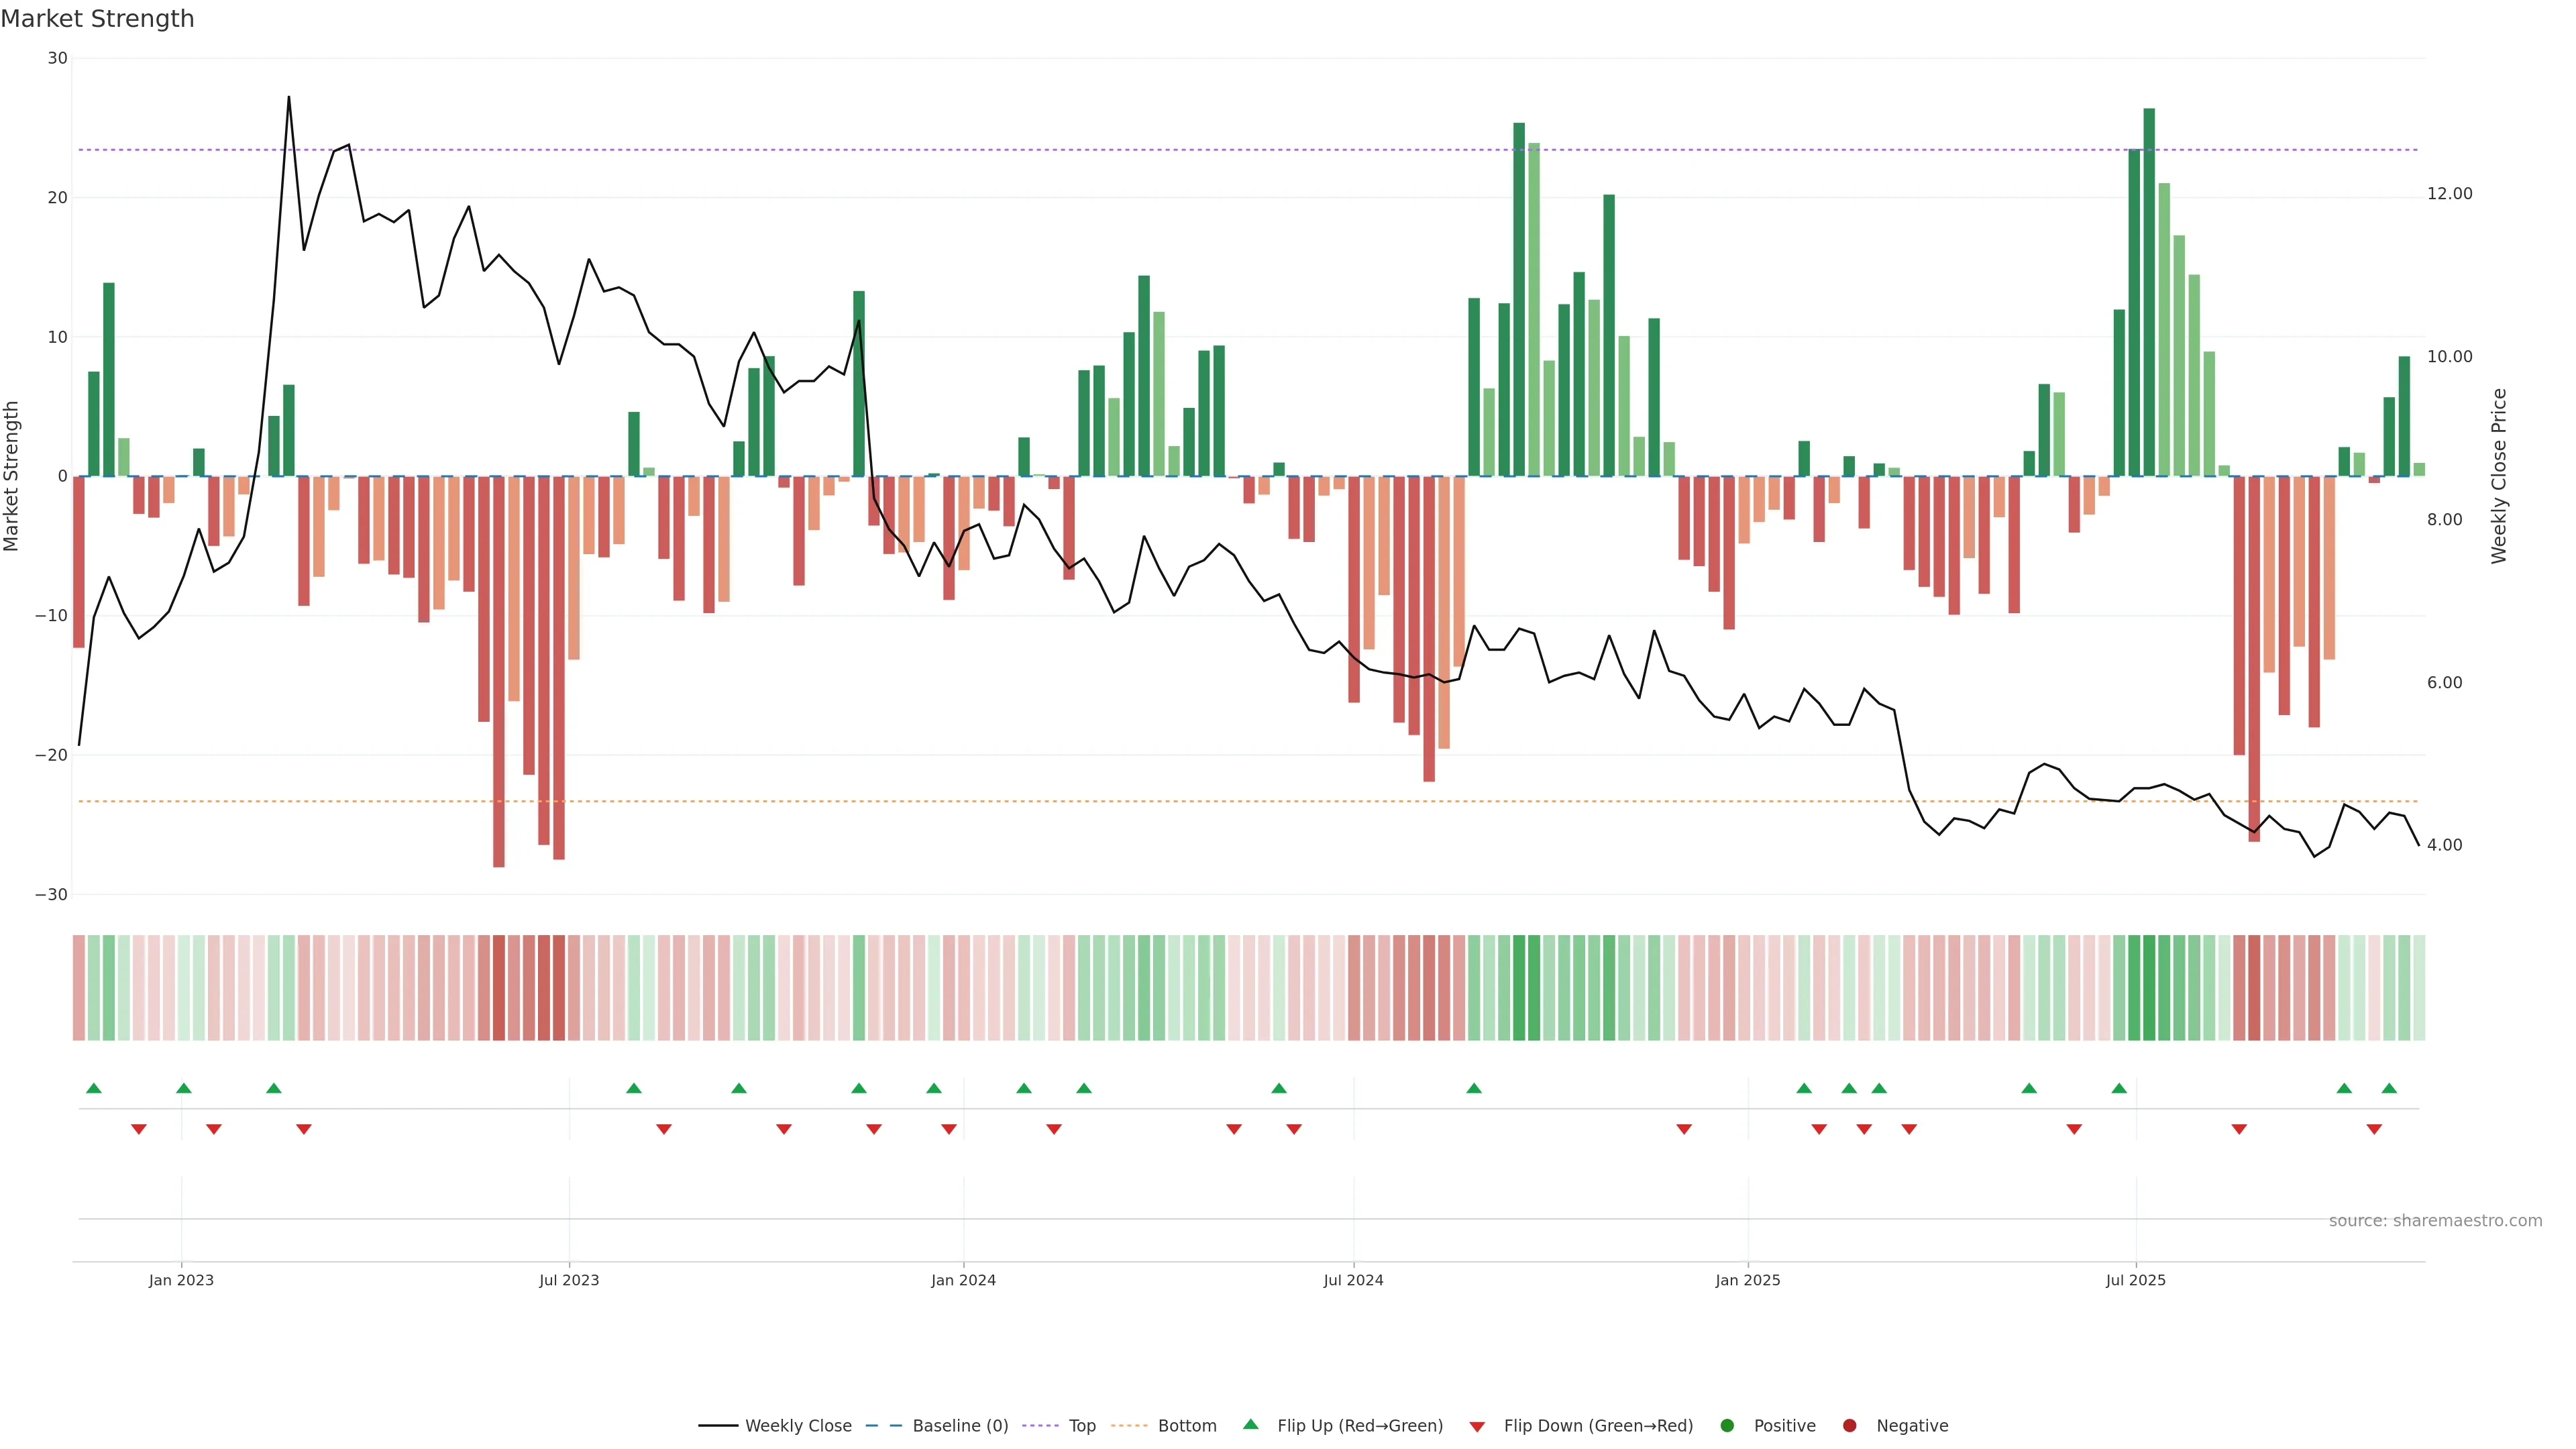Click the Flip Down red triangle legend icon
This screenshot has height=1449, width=2576.
(1477, 1426)
